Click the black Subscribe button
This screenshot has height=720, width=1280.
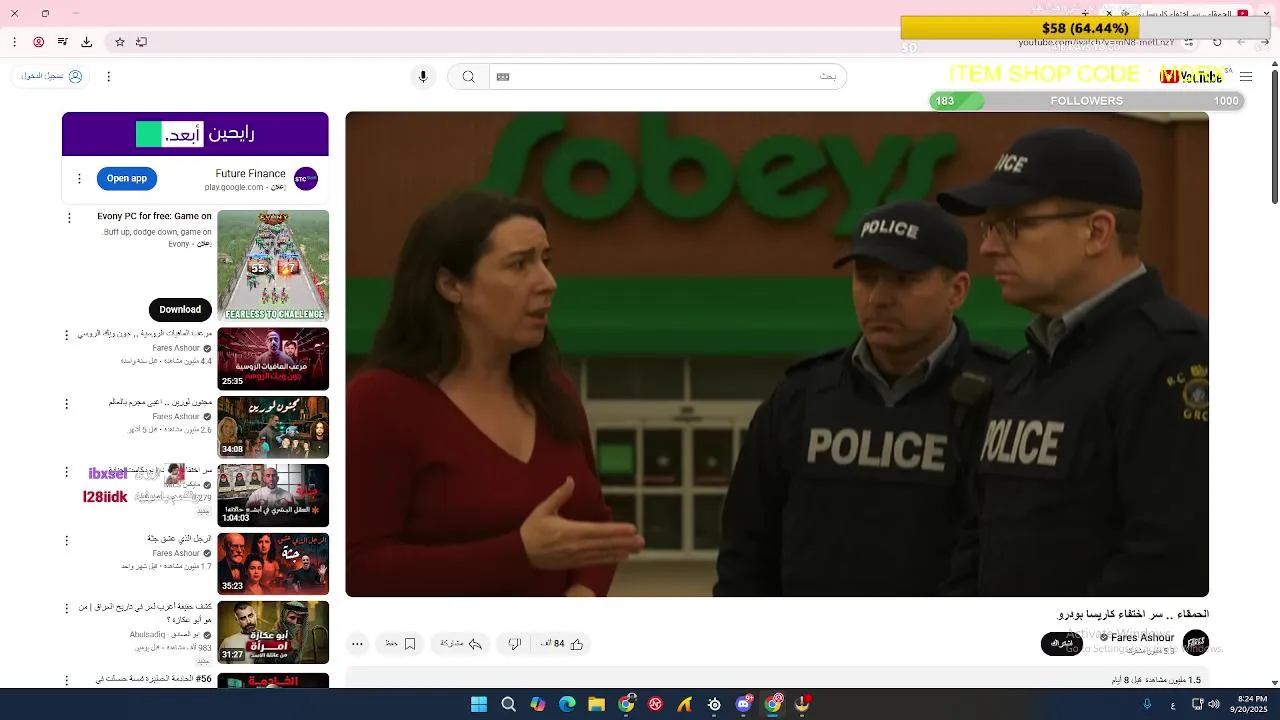[1062, 644]
